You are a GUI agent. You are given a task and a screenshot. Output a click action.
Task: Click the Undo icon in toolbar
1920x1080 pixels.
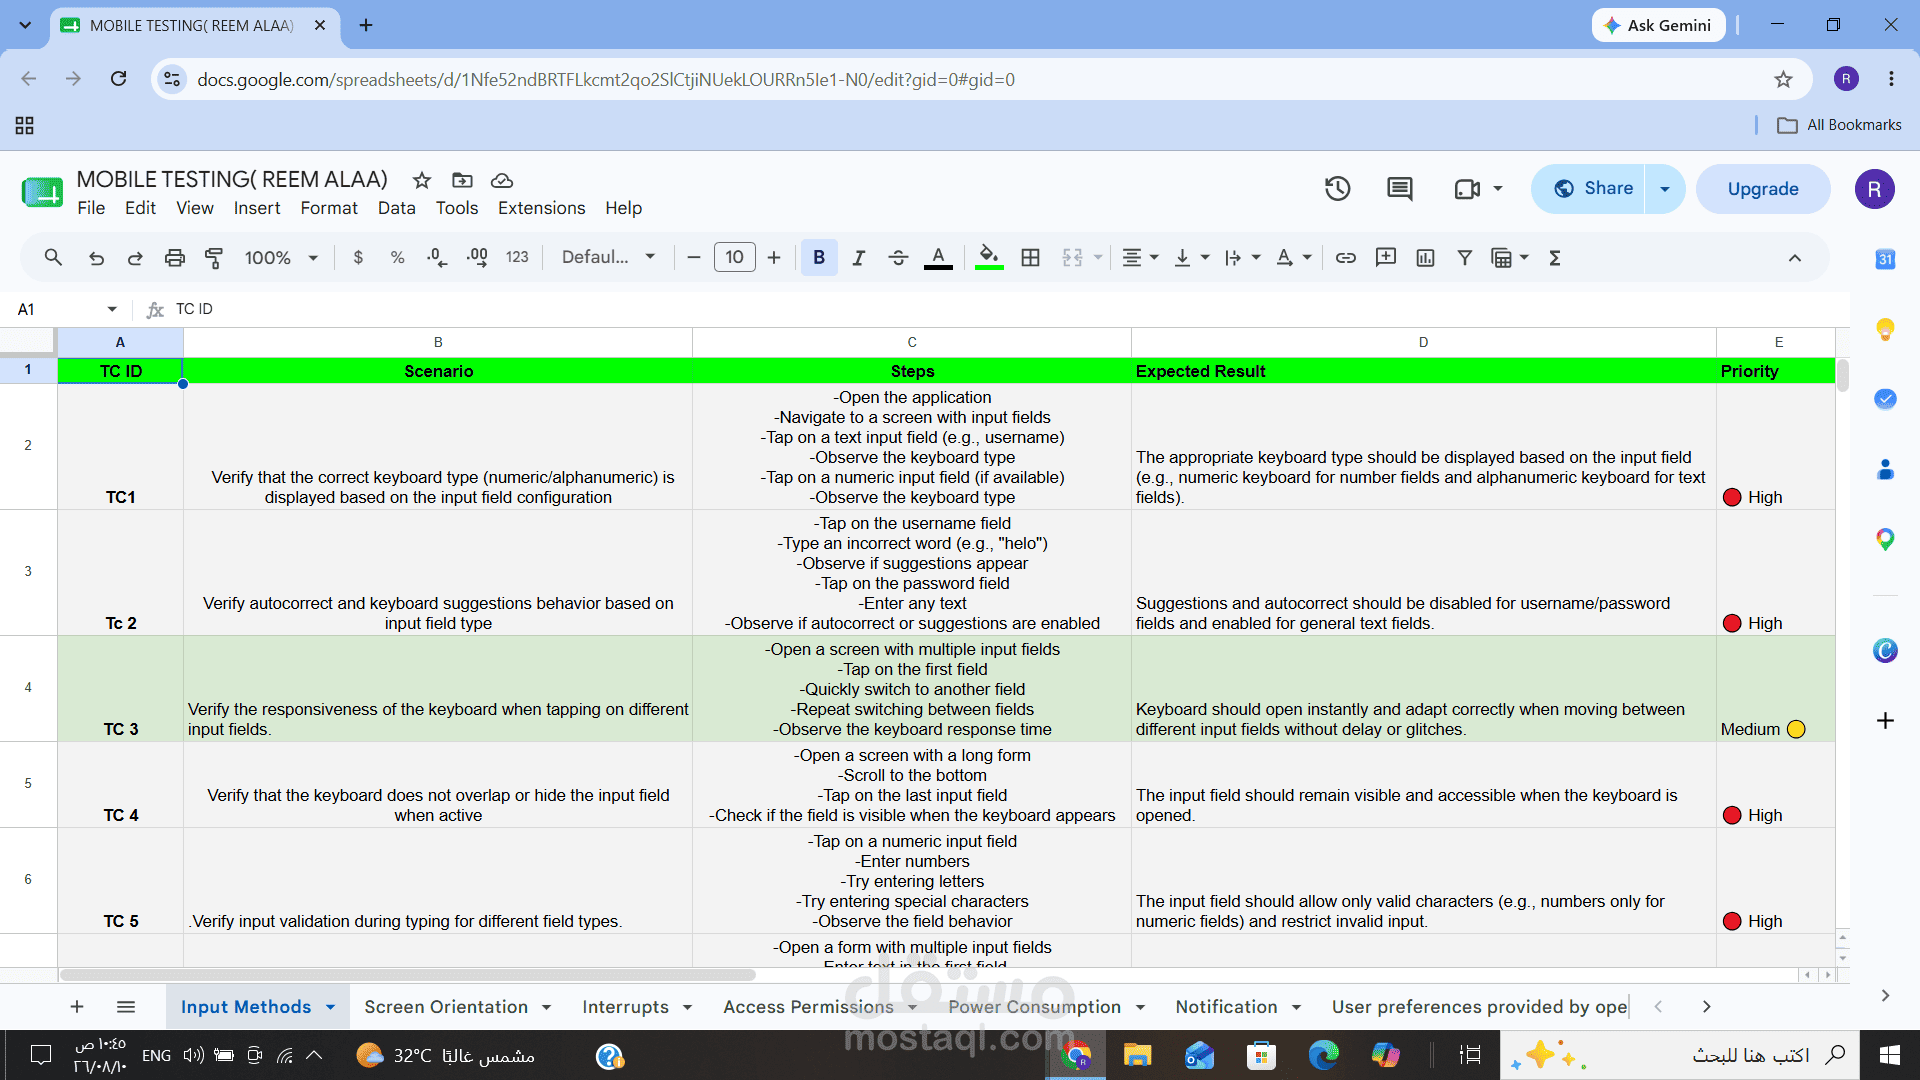[96, 258]
